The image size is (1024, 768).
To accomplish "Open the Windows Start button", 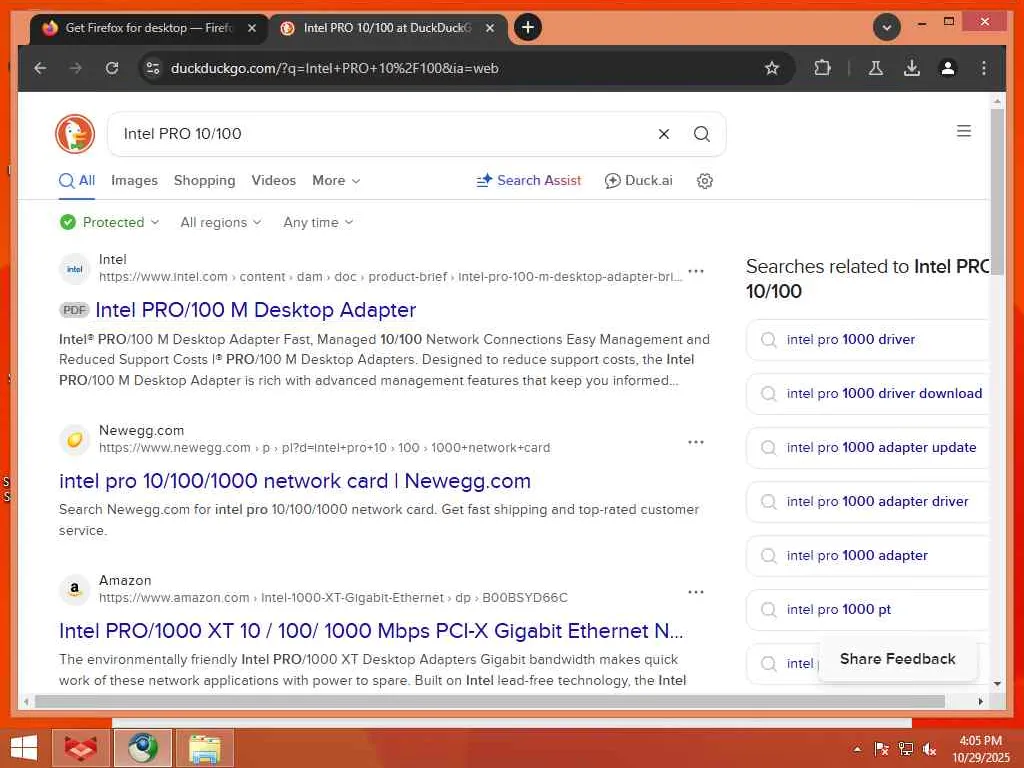I will pos(24,748).
